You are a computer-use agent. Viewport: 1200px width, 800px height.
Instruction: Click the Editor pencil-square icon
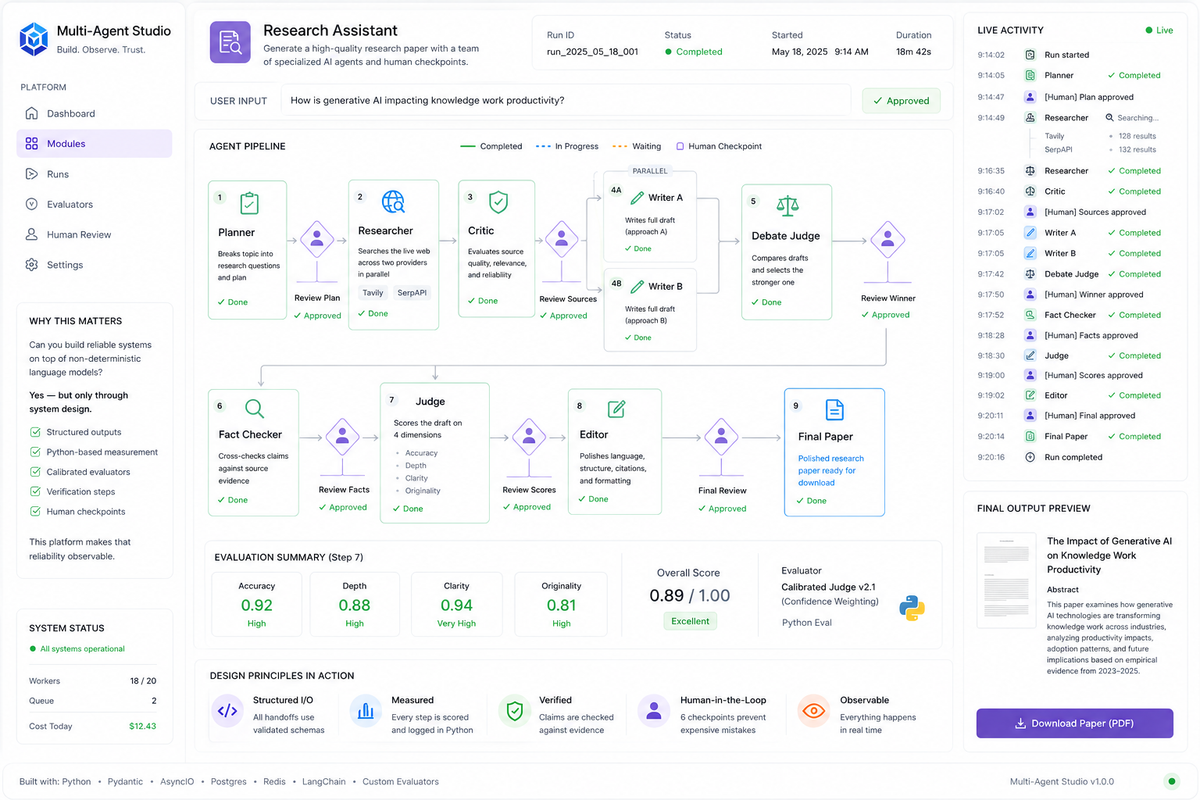tap(616, 408)
